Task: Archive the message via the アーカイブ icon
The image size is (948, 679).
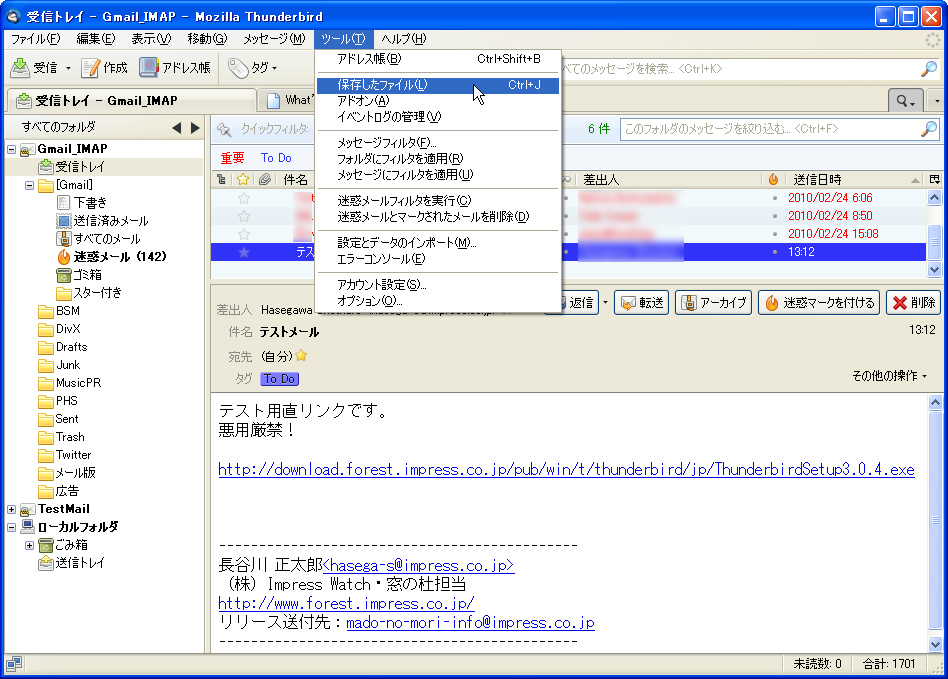Action: [713, 304]
